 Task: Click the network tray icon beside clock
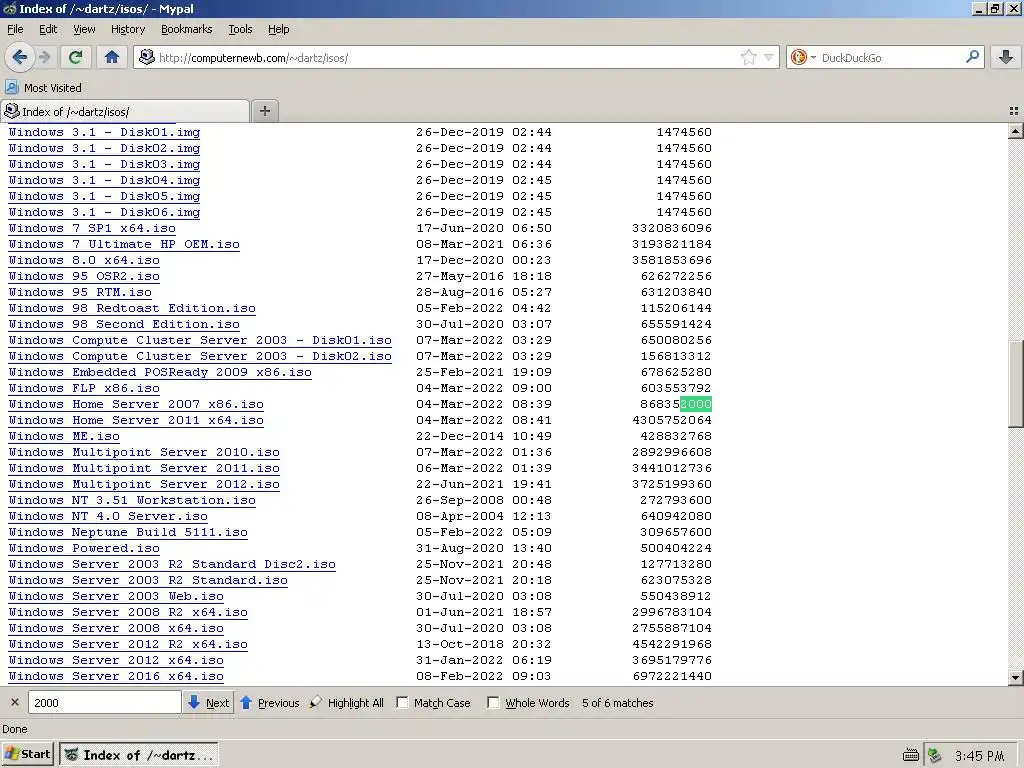pos(935,756)
